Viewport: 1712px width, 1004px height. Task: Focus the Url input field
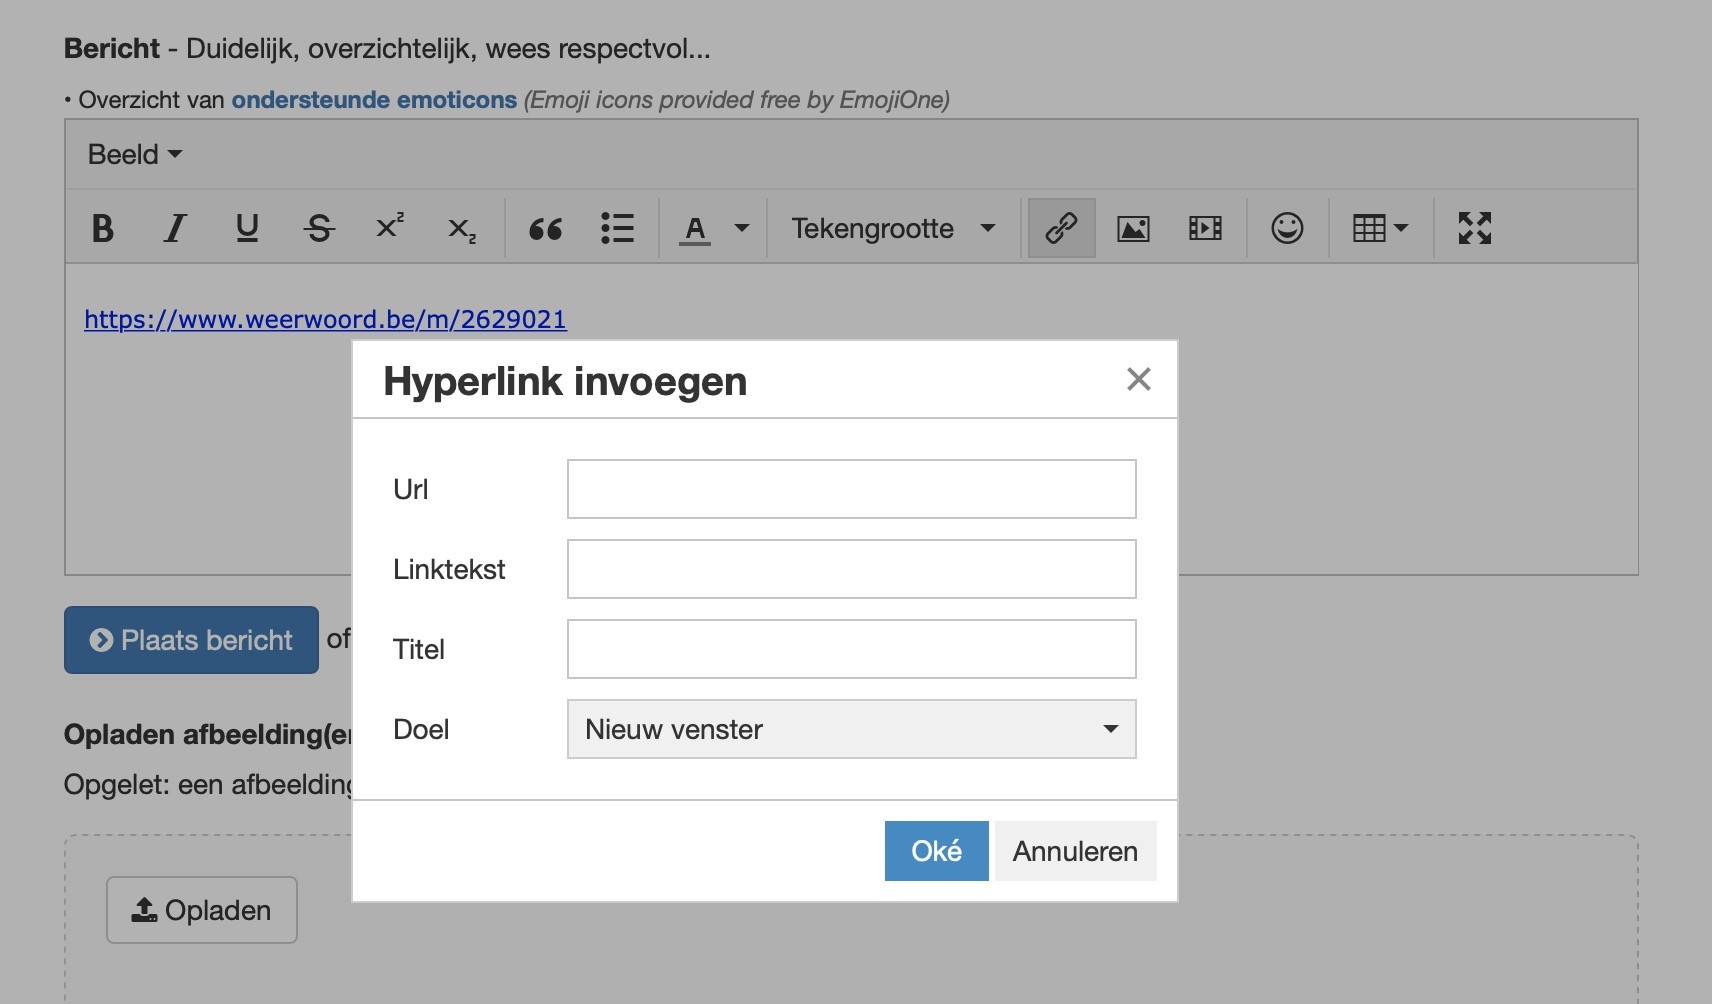(851, 489)
